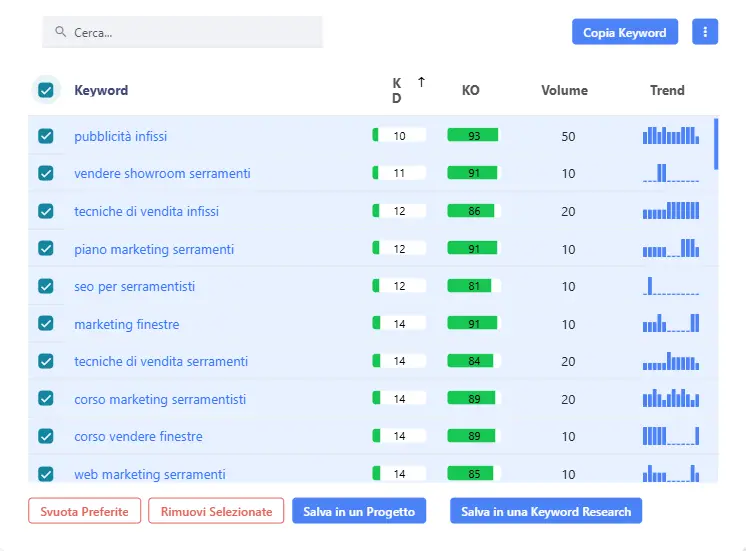Uncheck tecniche di vendita serramenti checkbox
The image size is (746, 551).
[x=46, y=361]
